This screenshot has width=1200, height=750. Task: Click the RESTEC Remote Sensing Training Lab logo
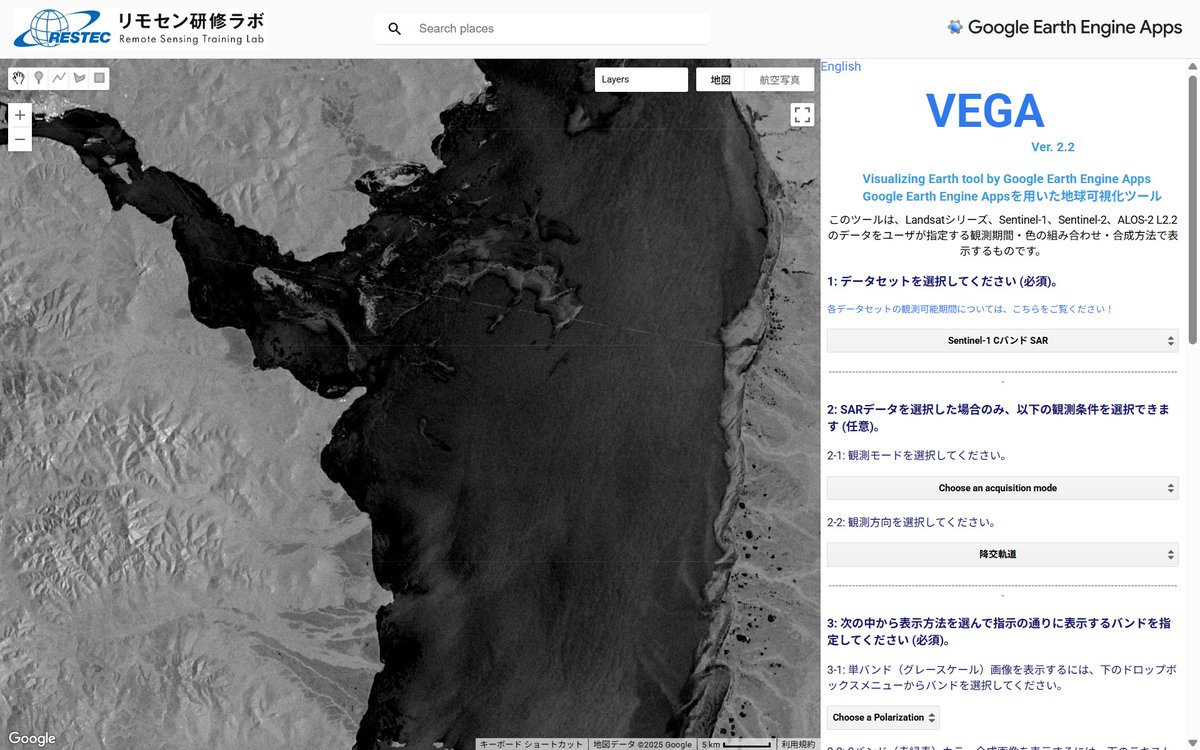pos(140,28)
